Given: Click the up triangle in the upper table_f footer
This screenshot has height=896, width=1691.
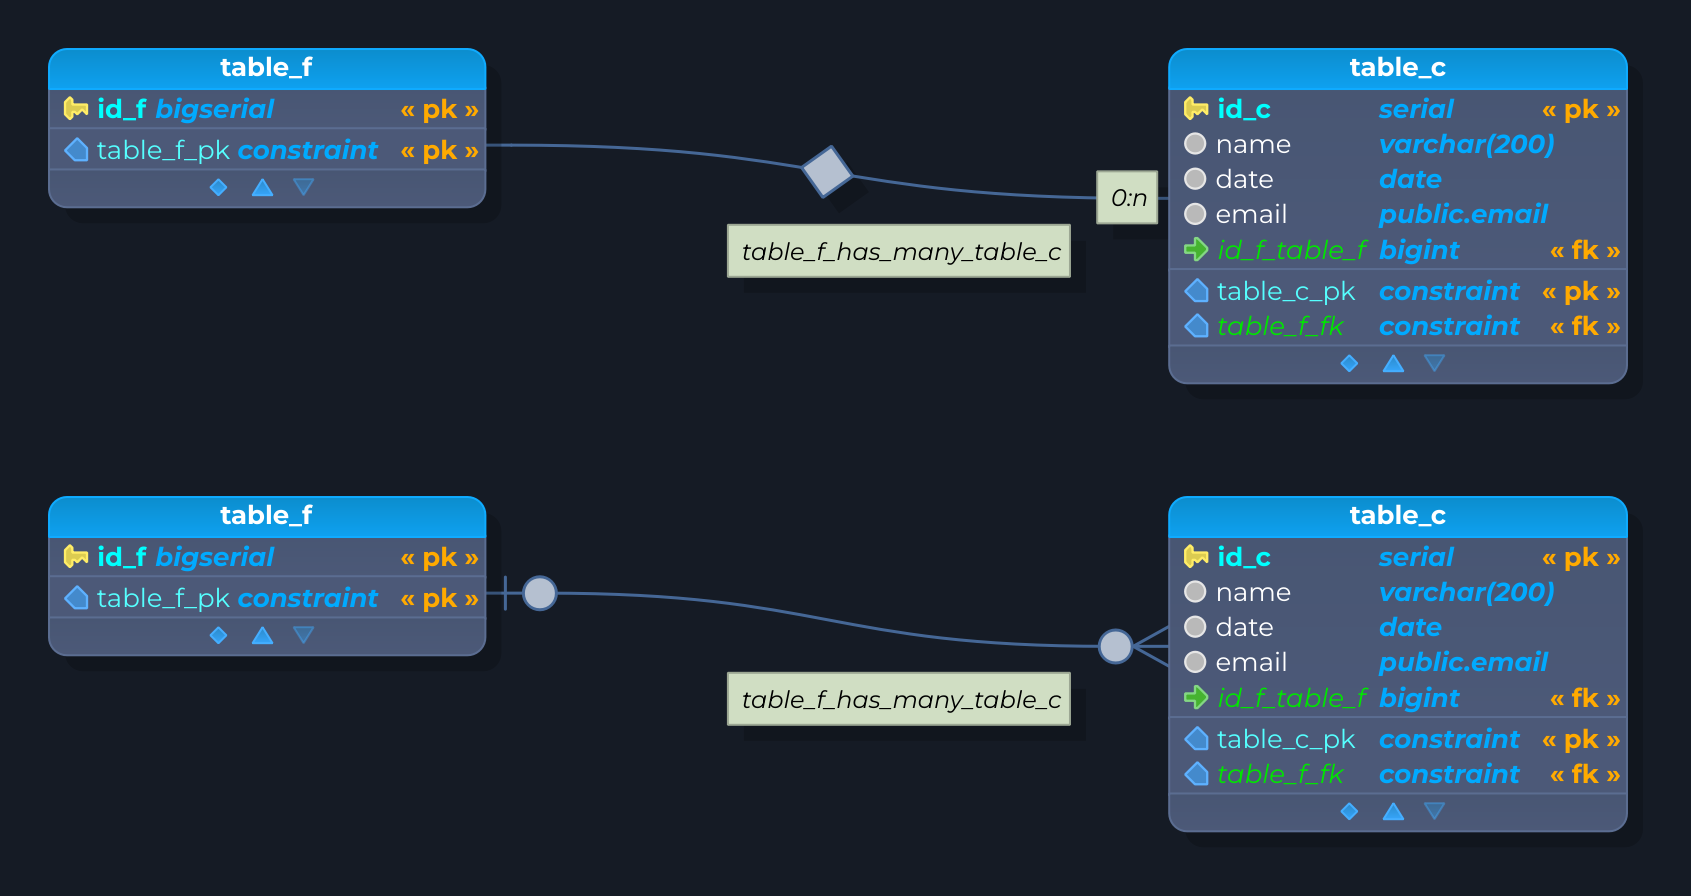Looking at the screenshot, I should coord(262,187).
